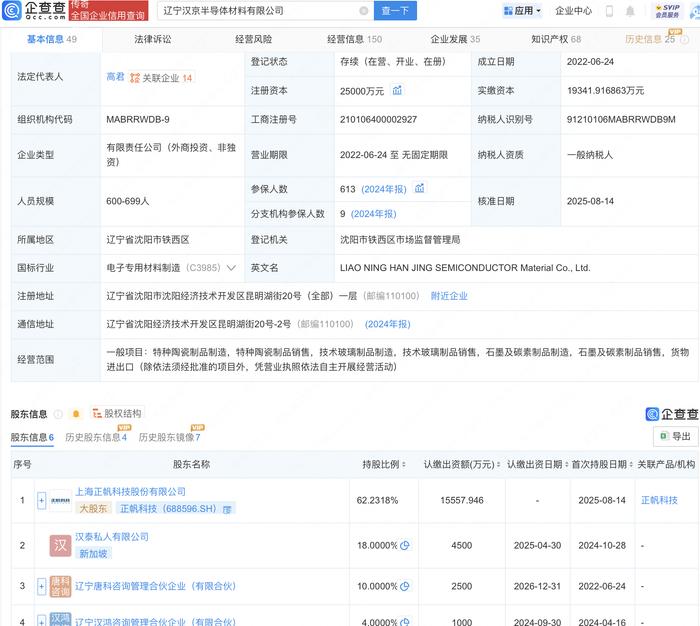The height and width of the screenshot is (626, 700).
Task: Select 股东信息 6 sub-tab
Action: (x=32, y=438)
